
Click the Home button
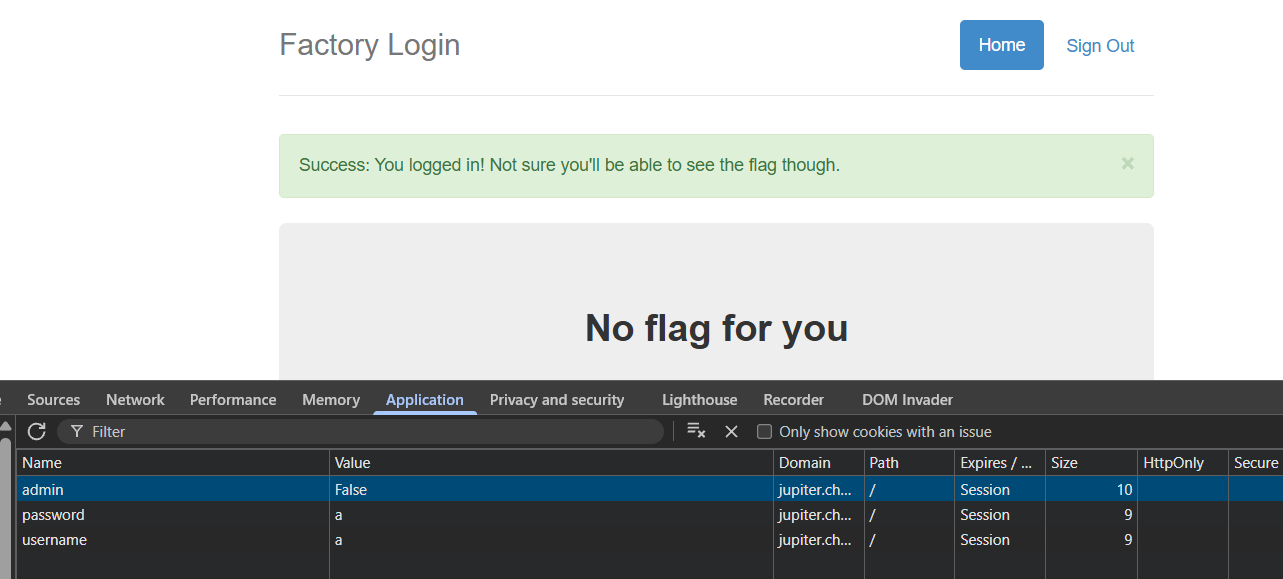point(1001,45)
